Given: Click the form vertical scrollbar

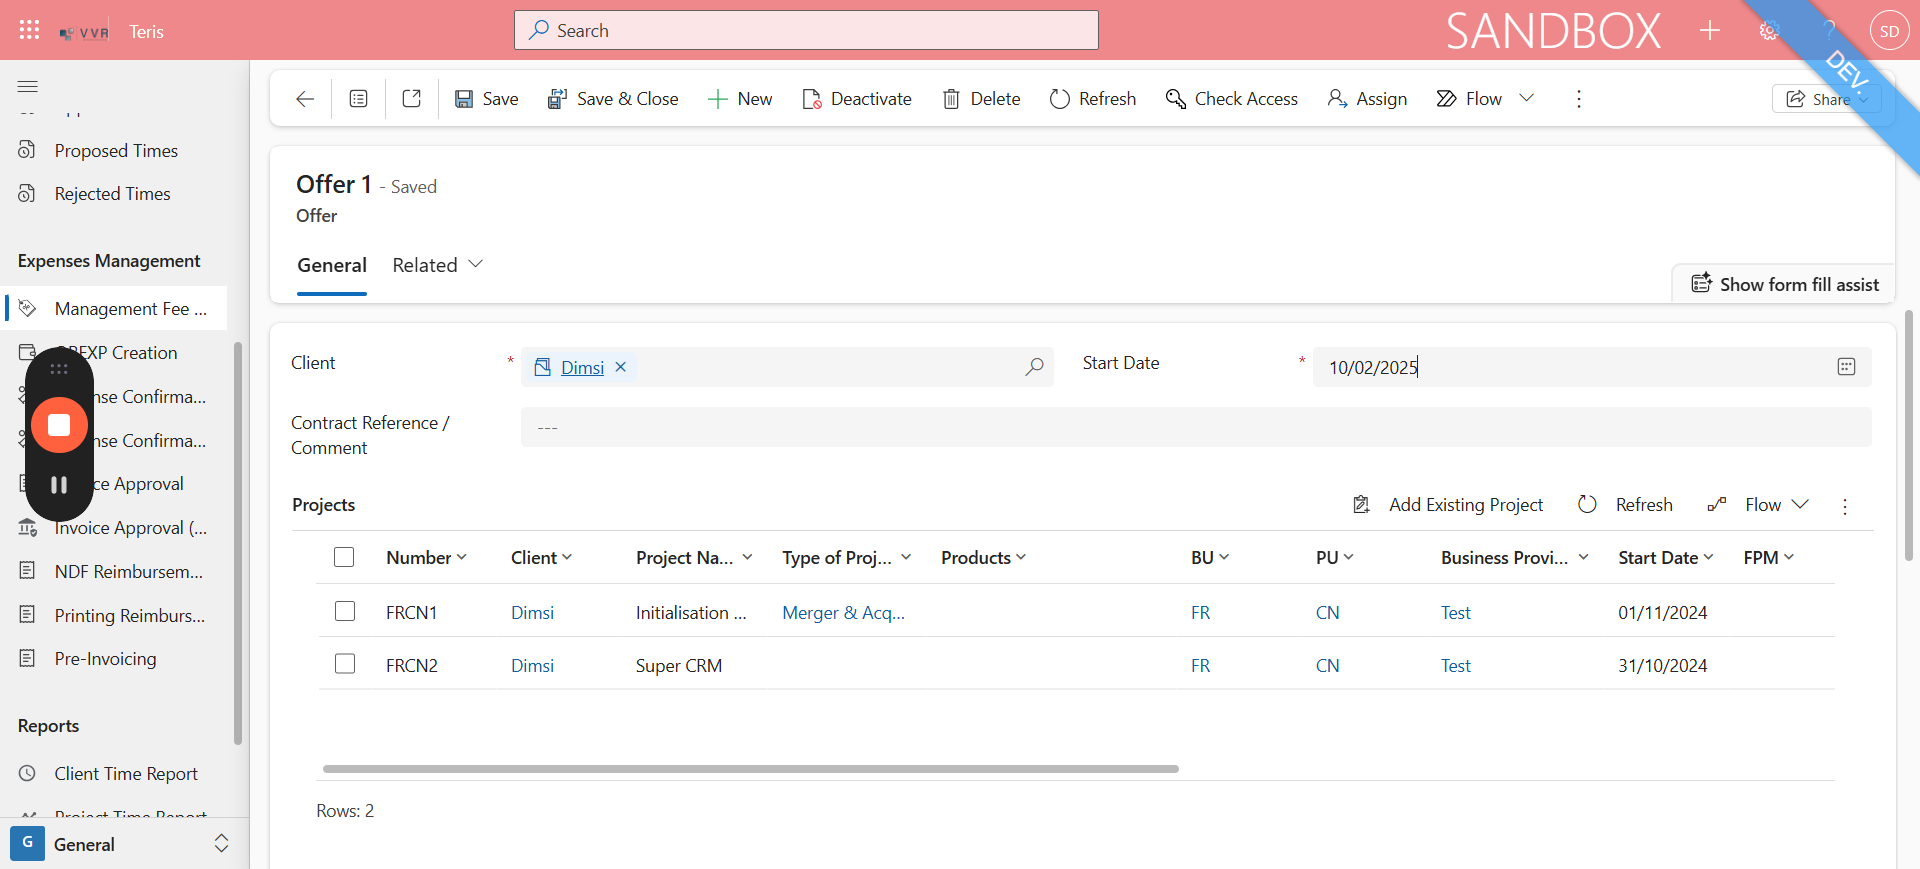Looking at the screenshot, I should click(x=1909, y=435).
